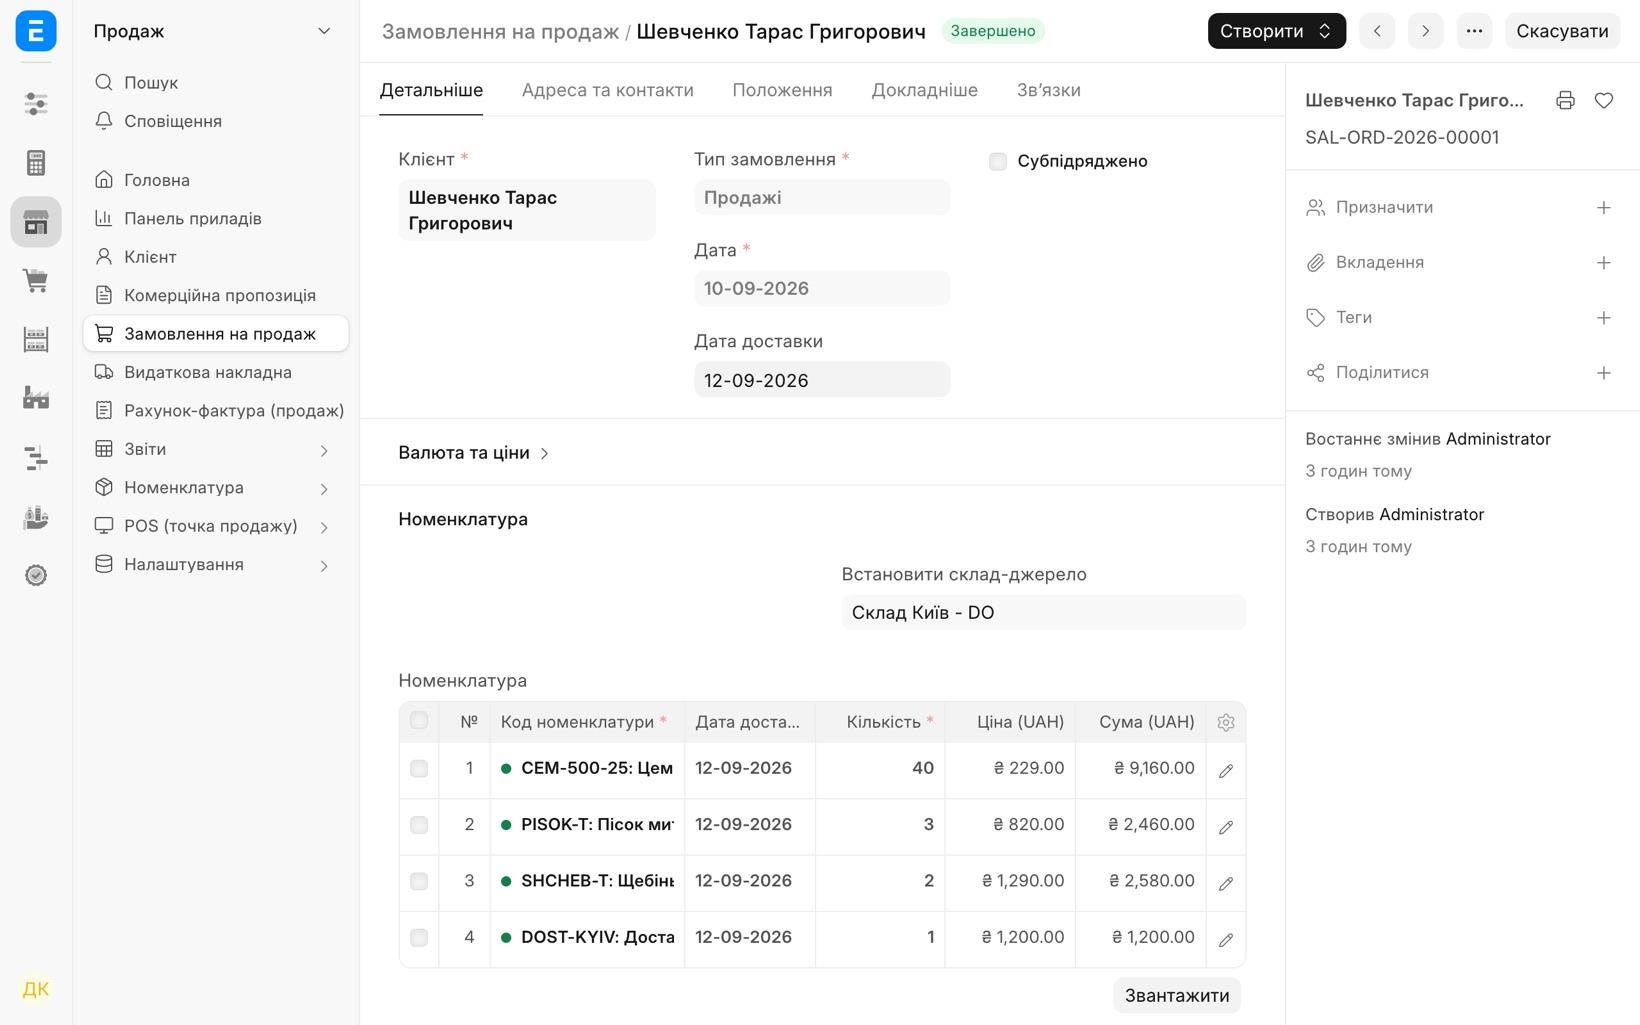Screen dimensions: 1640x1025
Task: Open the Створити dropdown button
Action: (1276, 31)
